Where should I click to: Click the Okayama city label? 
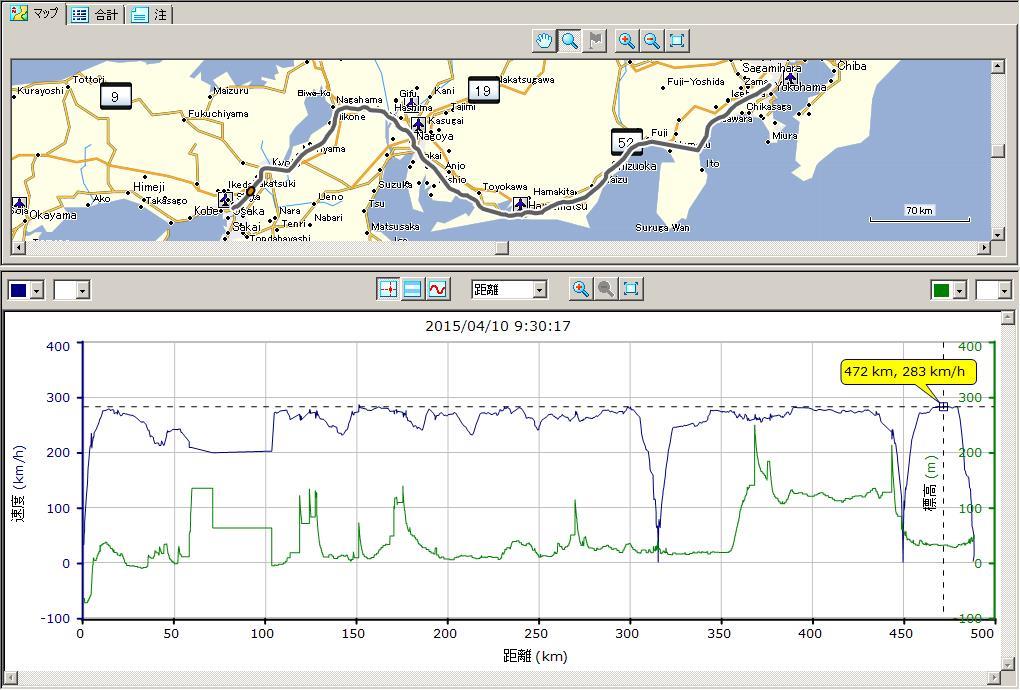pos(53,215)
